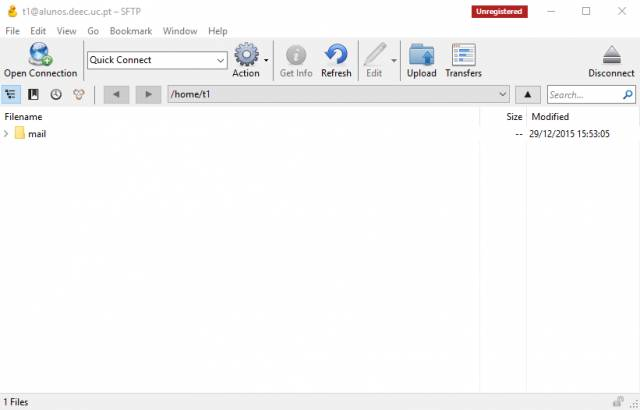
Task: Go up to parent directory
Action: pos(528,95)
